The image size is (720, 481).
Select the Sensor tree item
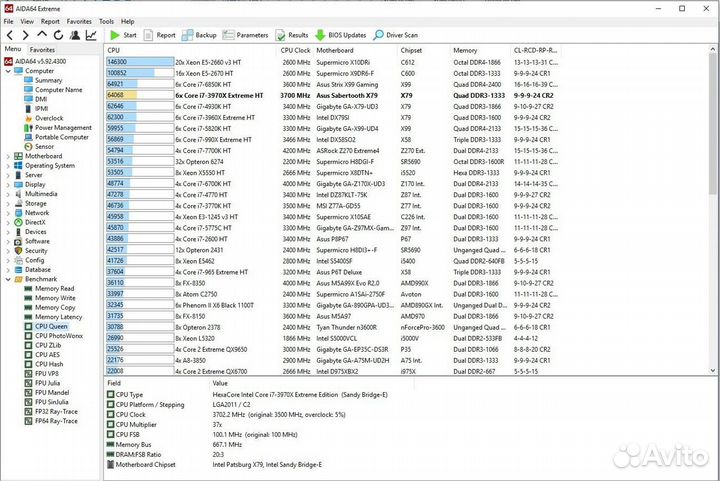coord(45,146)
